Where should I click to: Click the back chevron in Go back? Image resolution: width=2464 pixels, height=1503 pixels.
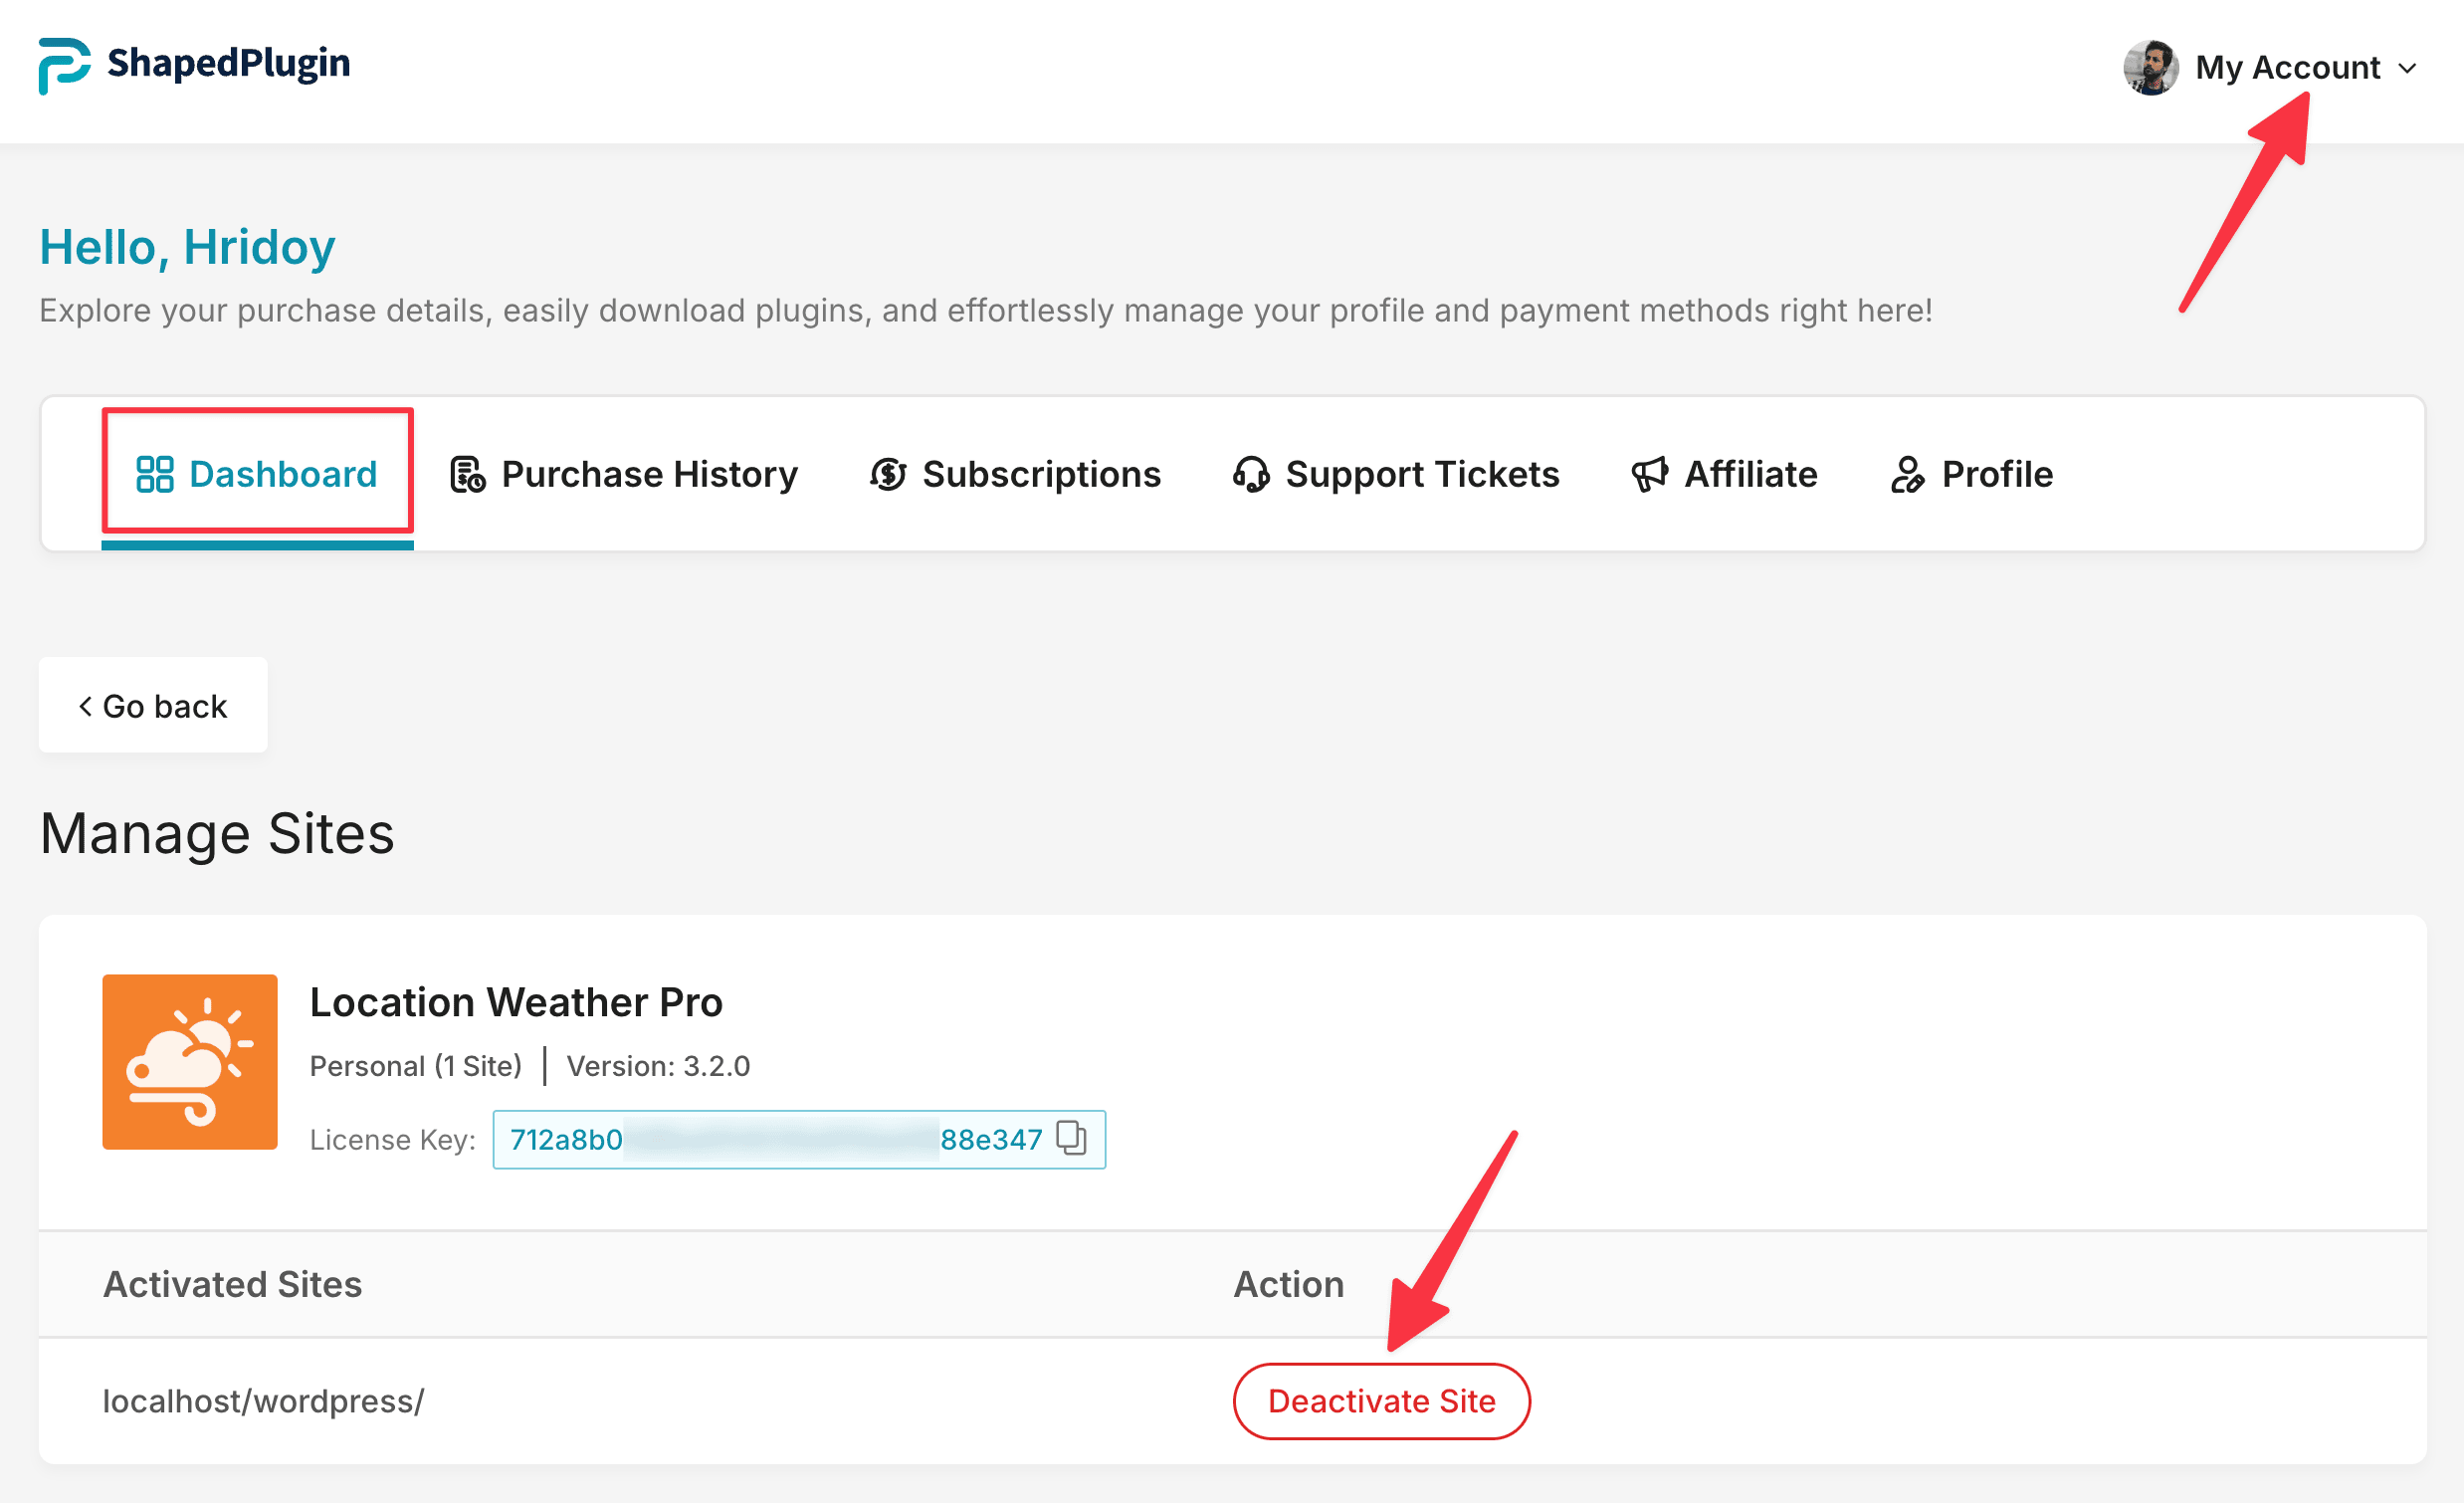click(x=85, y=706)
